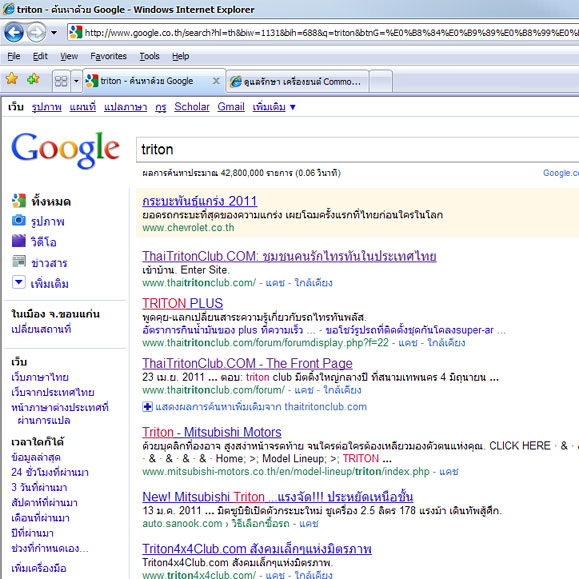Image resolution: width=579 pixels, height=579 pixels.
Task: Click the Add to Favorites star-plus icon
Action: 33,79
